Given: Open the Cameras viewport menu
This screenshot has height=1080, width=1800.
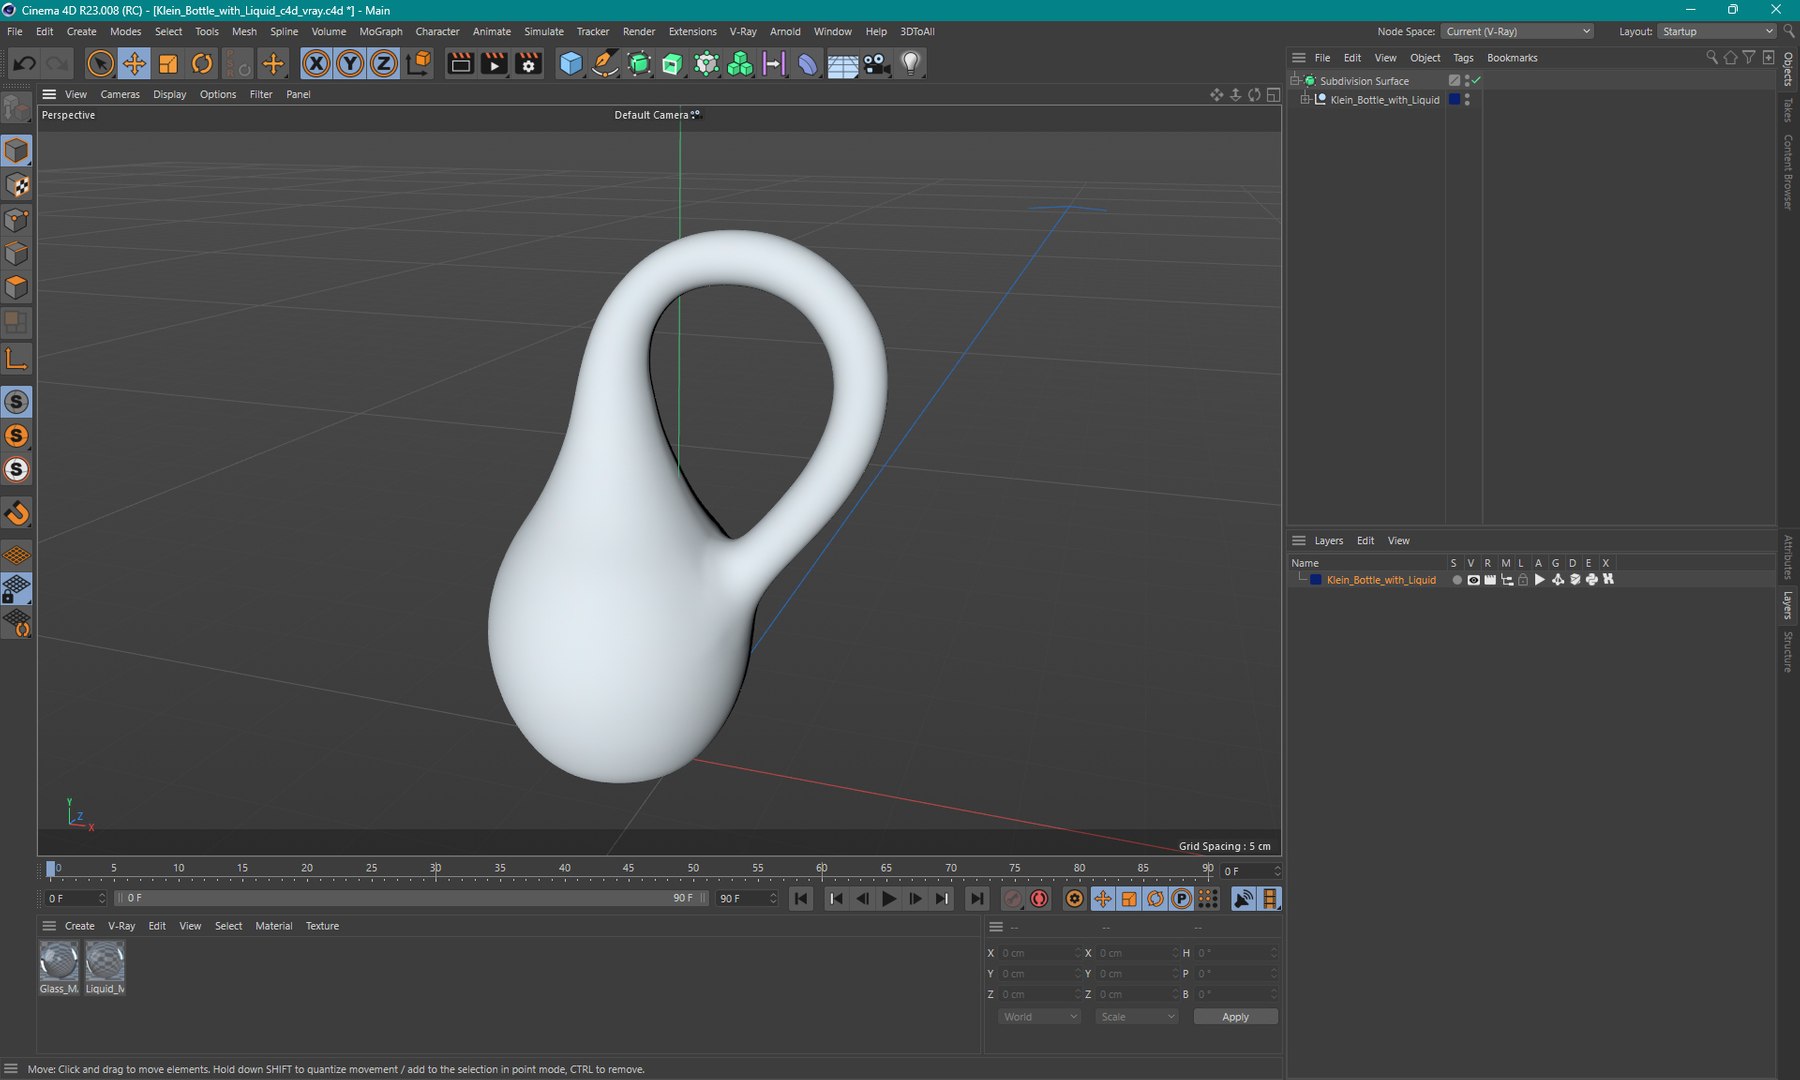Looking at the screenshot, I should (x=120, y=95).
